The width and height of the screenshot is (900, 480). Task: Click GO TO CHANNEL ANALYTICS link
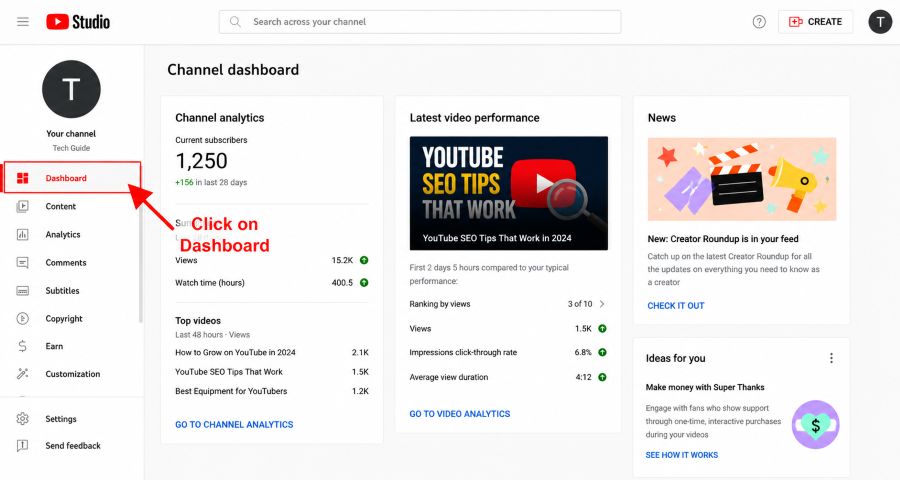coord(234,424)
